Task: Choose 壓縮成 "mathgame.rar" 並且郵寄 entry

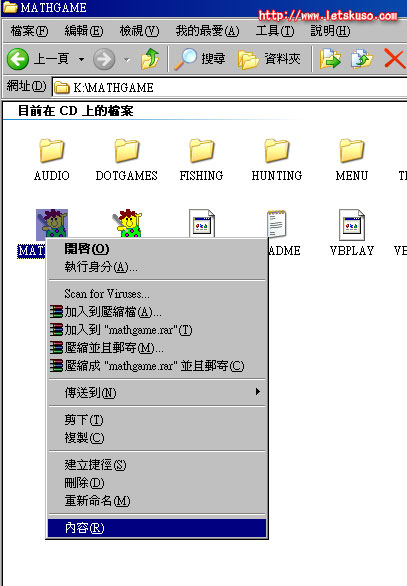Action: [x=157, y=366]
